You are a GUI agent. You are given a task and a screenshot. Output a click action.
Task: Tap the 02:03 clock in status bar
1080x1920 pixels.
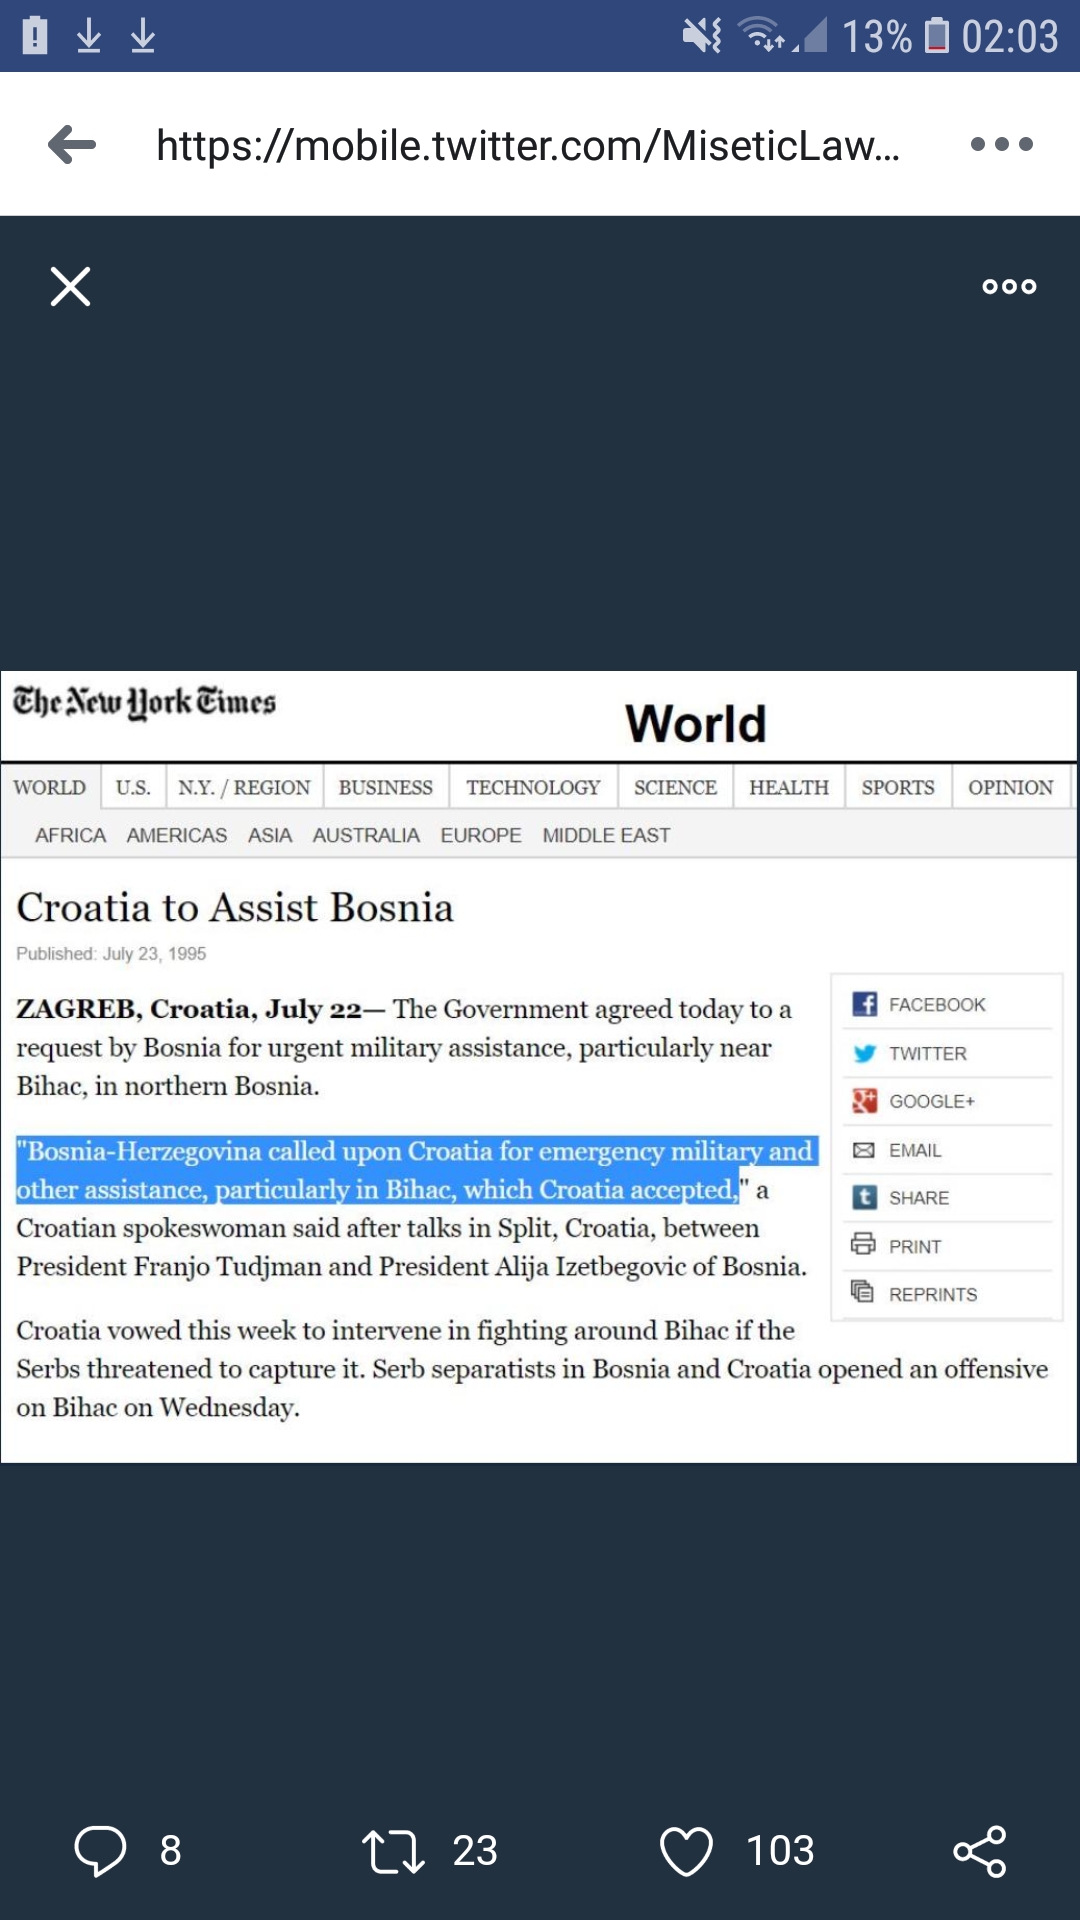pyautogui.click(x=1010, y=37)
